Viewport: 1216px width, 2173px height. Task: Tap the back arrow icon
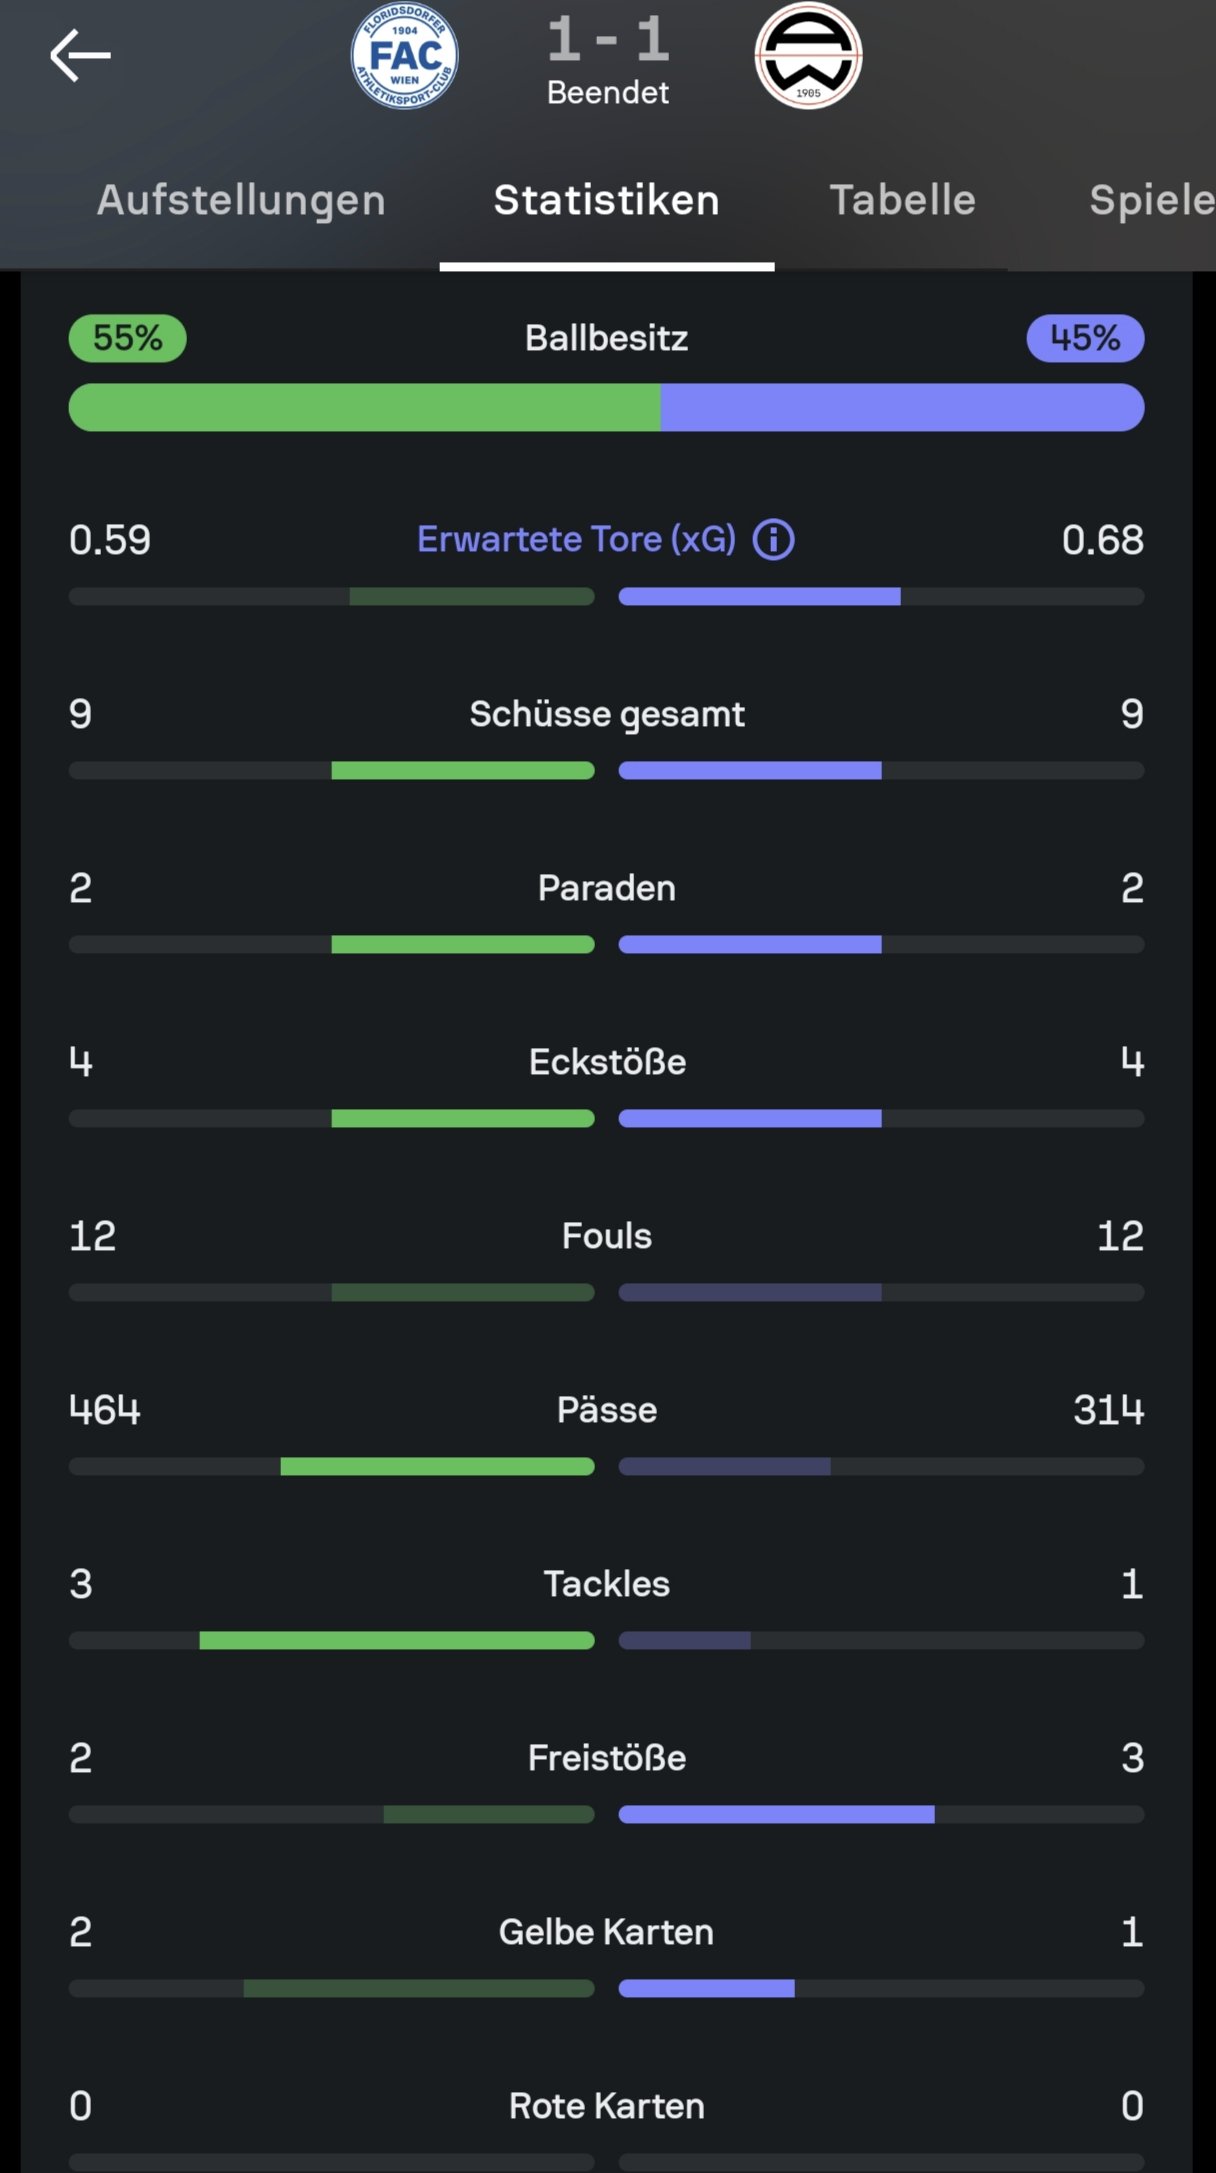[80, 56]
